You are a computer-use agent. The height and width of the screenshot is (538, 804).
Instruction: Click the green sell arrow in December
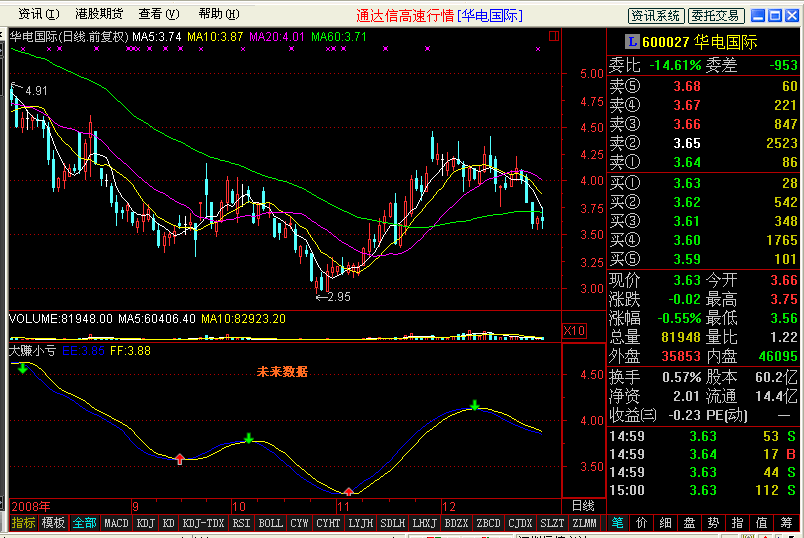pyautogui.click(x=475, y=405)
